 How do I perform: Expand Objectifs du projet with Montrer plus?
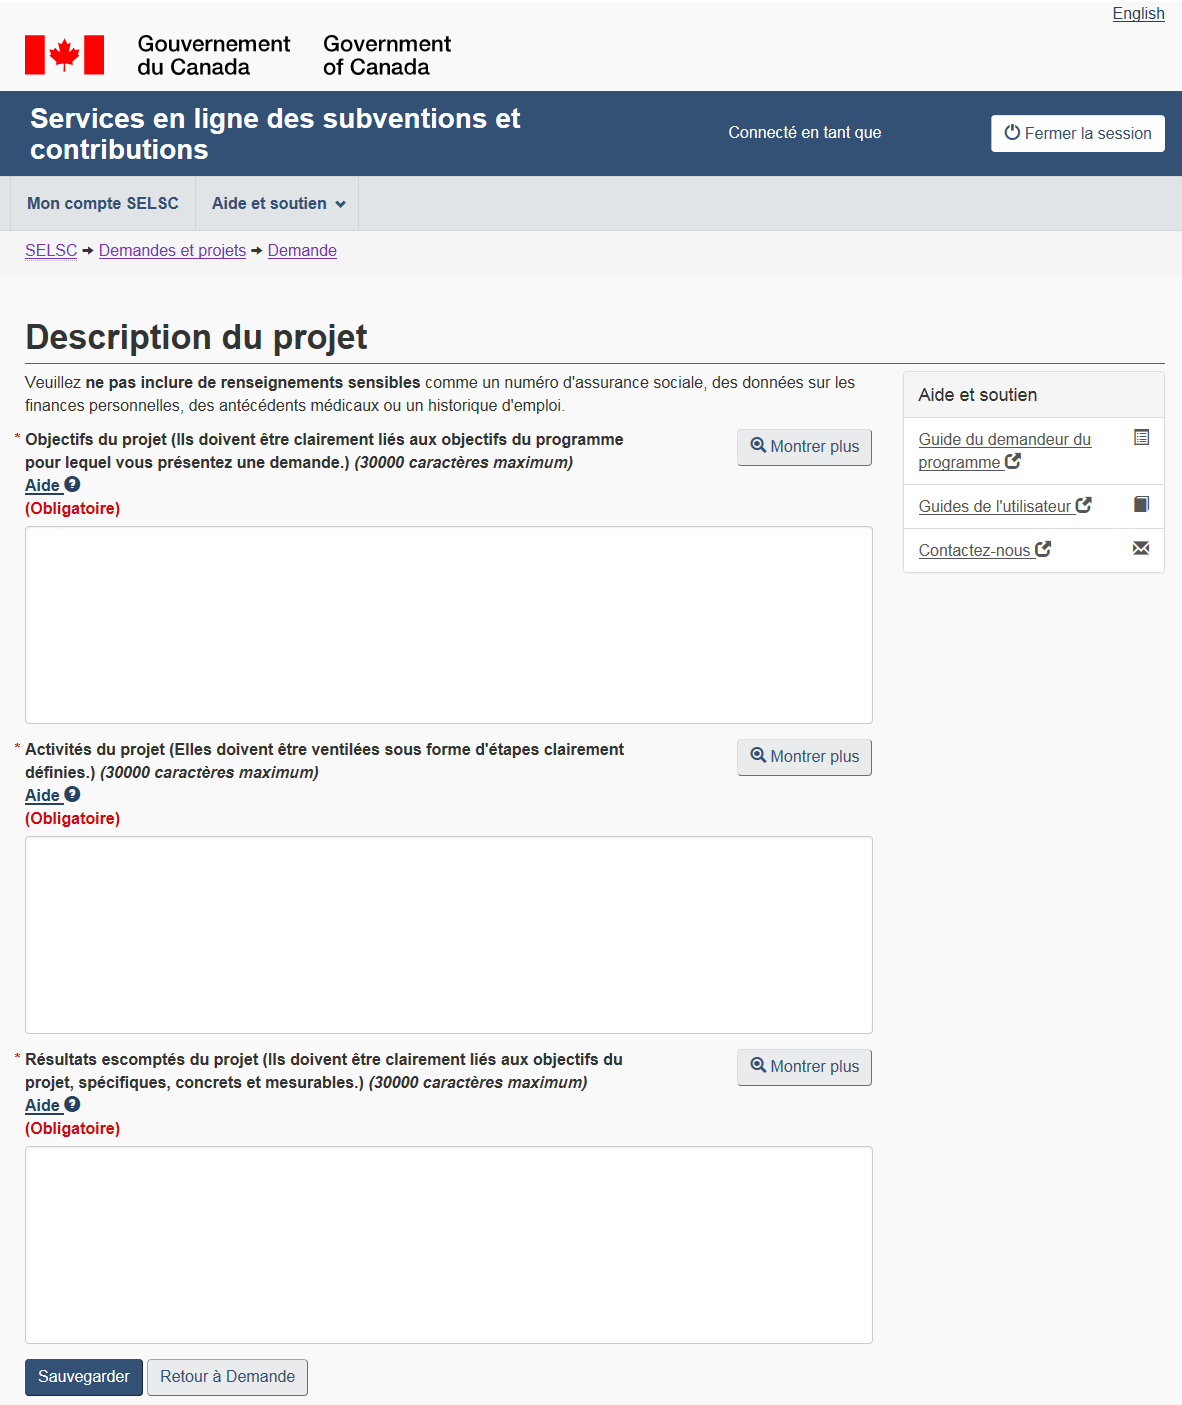804,447
